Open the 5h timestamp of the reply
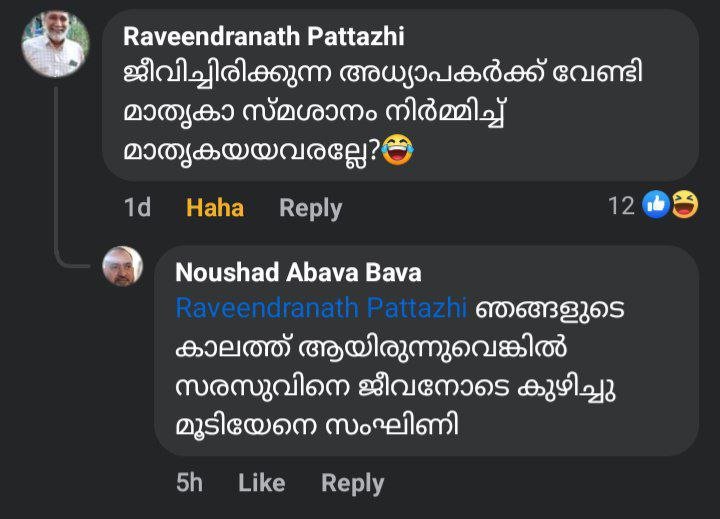This screenshot has width=720, height=519. [x=189, y=483]
